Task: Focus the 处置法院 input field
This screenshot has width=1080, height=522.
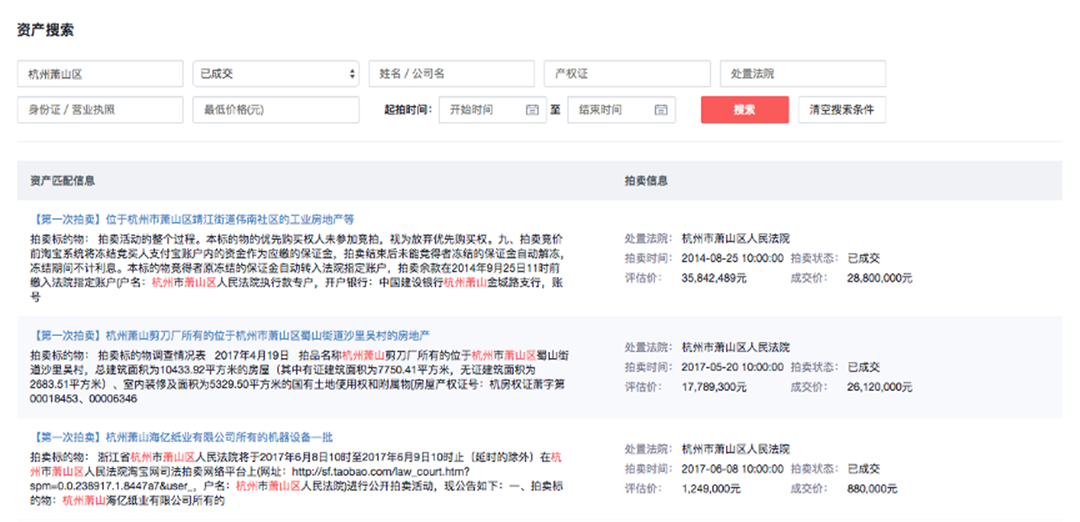Action: [x=803, y=74]
